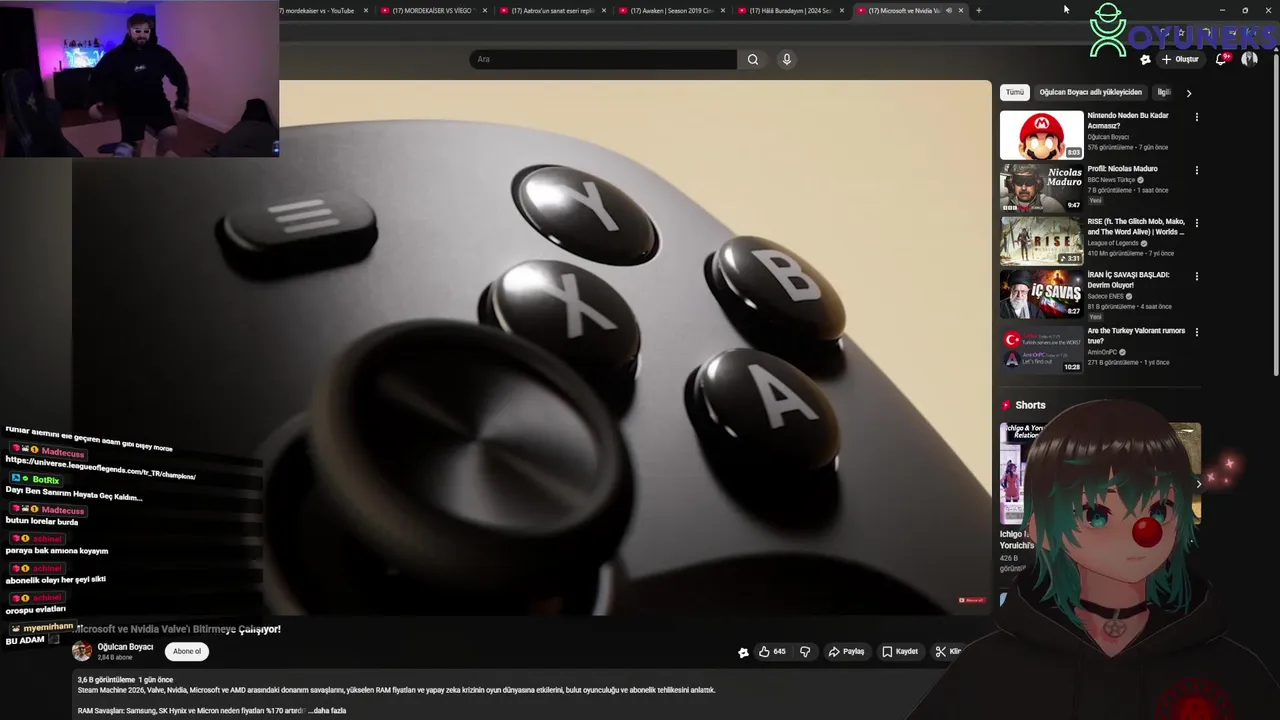Open a new browser tab
The width and height of the screenshot is (1280, 720).
979,11
